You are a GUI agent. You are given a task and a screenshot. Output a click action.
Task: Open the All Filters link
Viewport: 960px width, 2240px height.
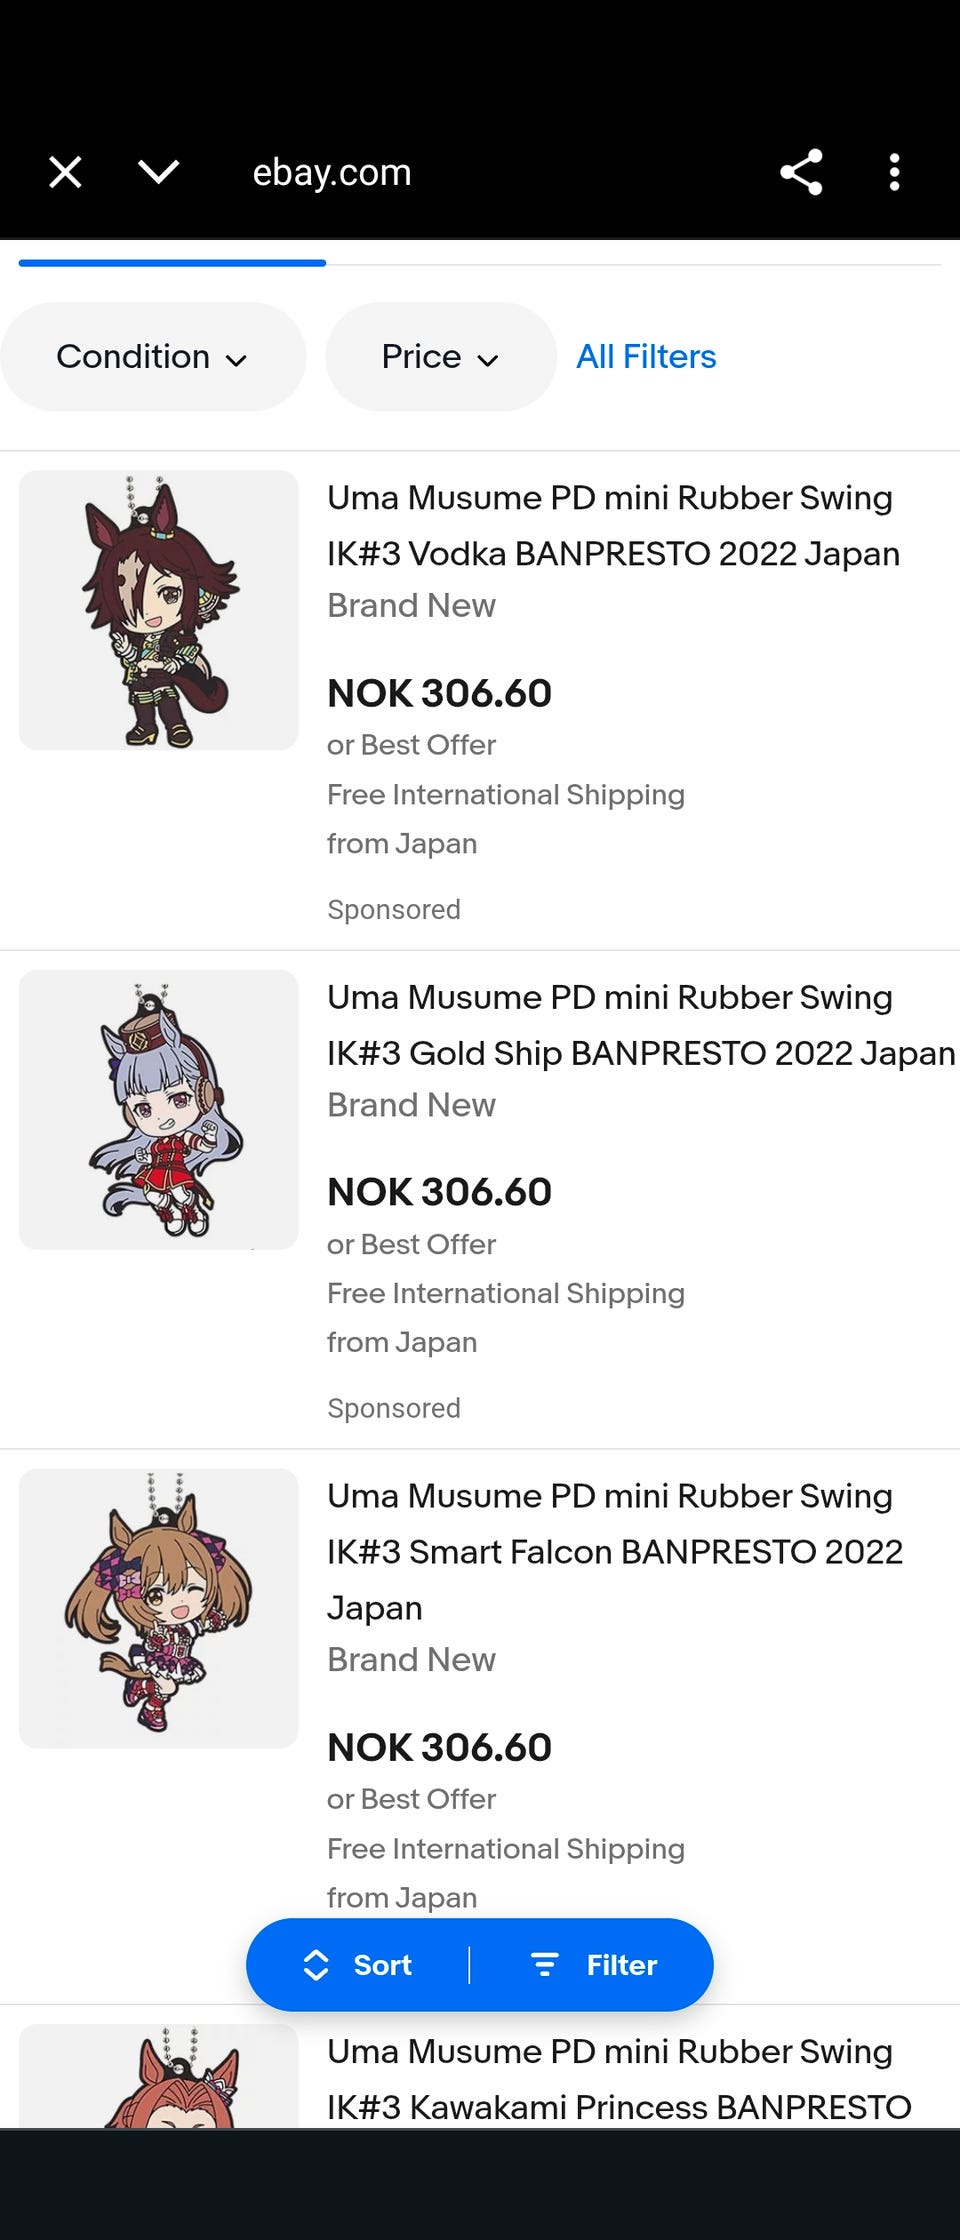click(x=646, y=357)
